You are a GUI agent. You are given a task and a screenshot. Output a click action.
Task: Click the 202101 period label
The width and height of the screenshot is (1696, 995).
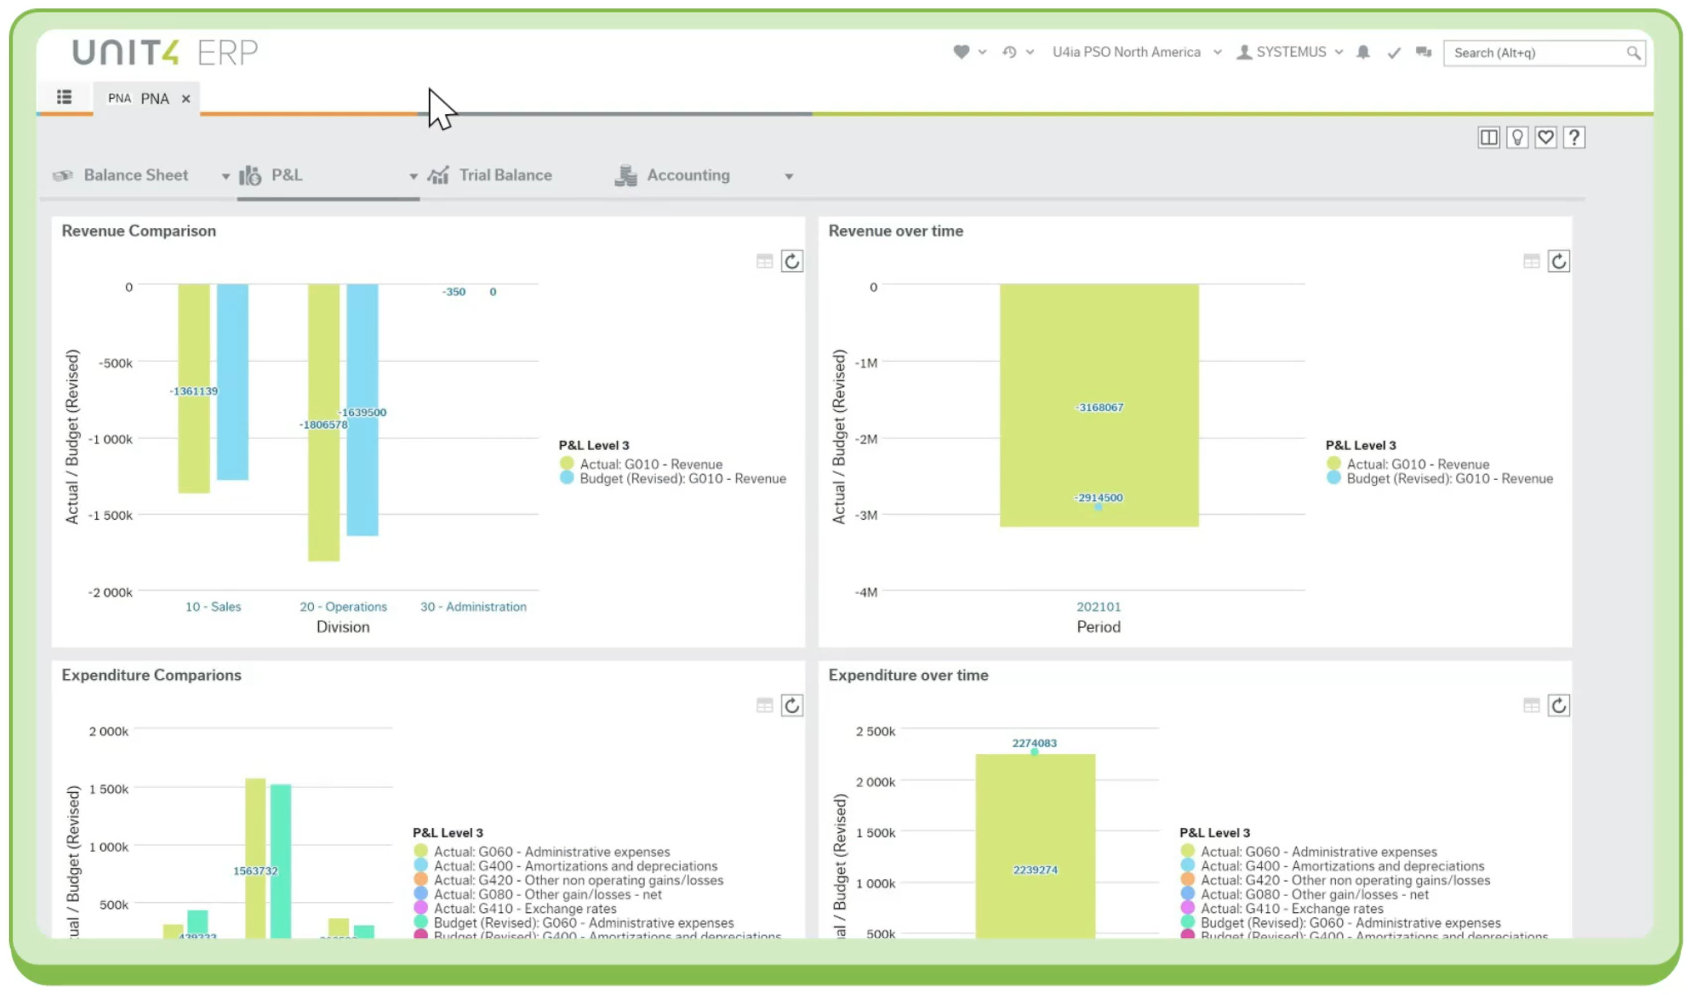[x=1098, y=607]
